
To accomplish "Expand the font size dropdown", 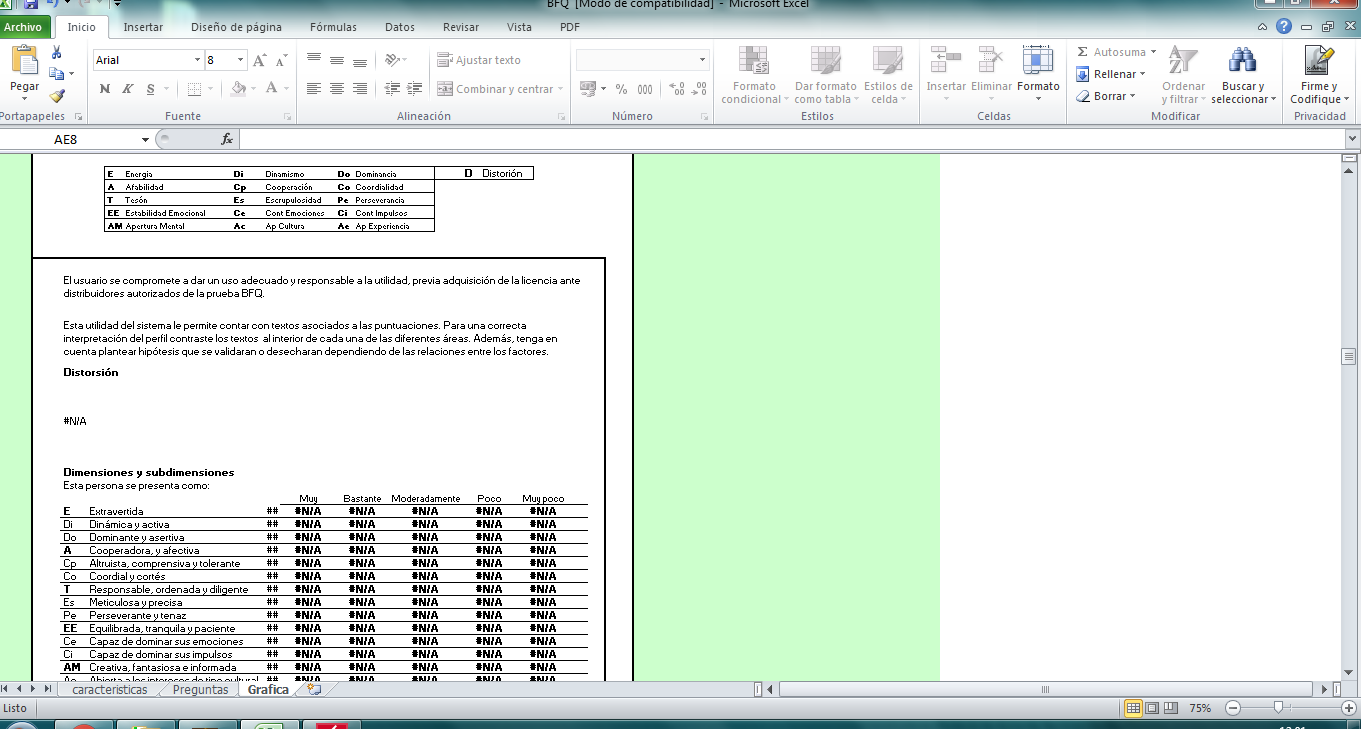I will (x=241, y=60).
